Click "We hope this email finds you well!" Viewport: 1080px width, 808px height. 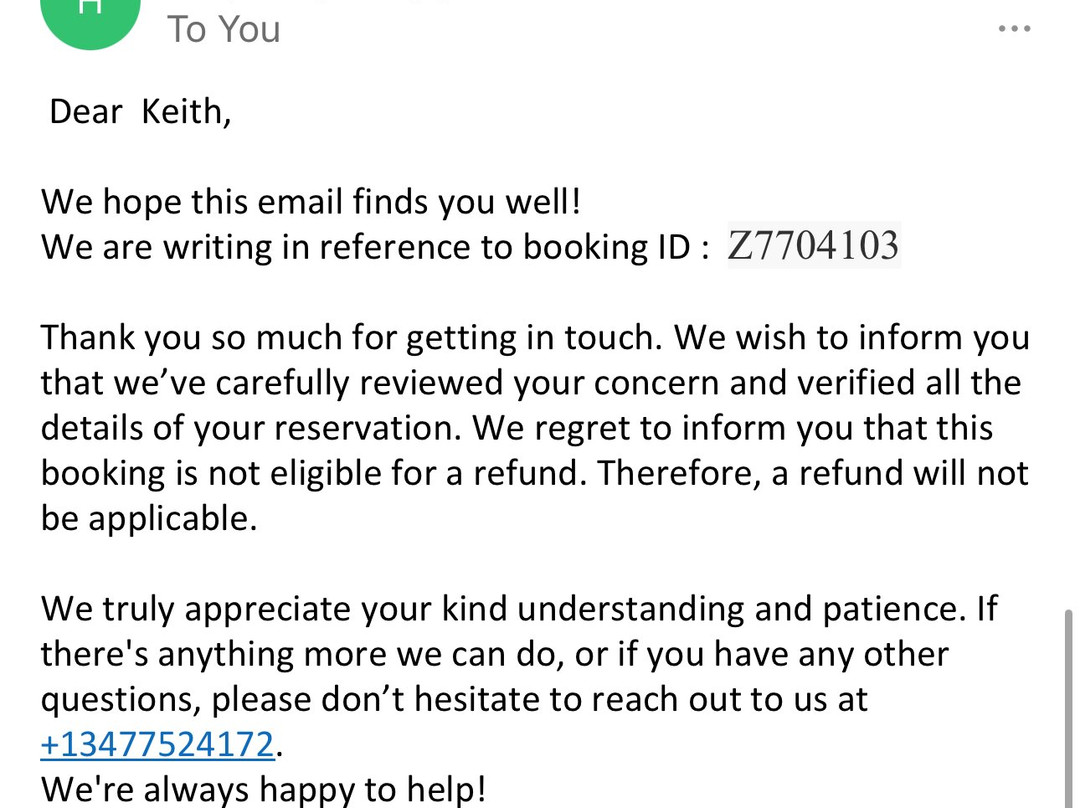click(x=311, y=202)
